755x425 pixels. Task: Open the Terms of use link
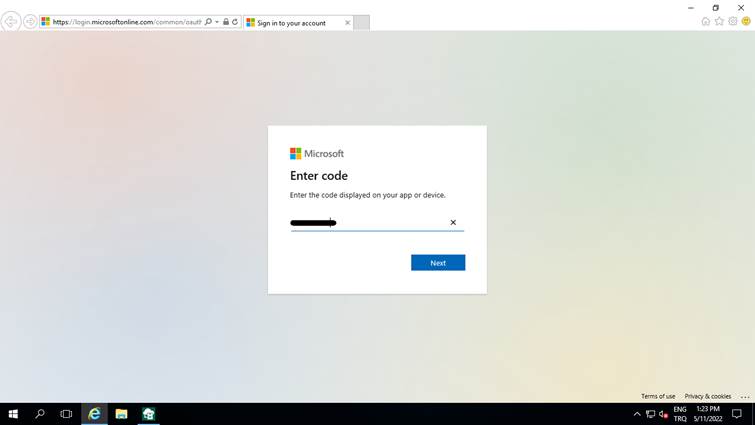[658, 396]
